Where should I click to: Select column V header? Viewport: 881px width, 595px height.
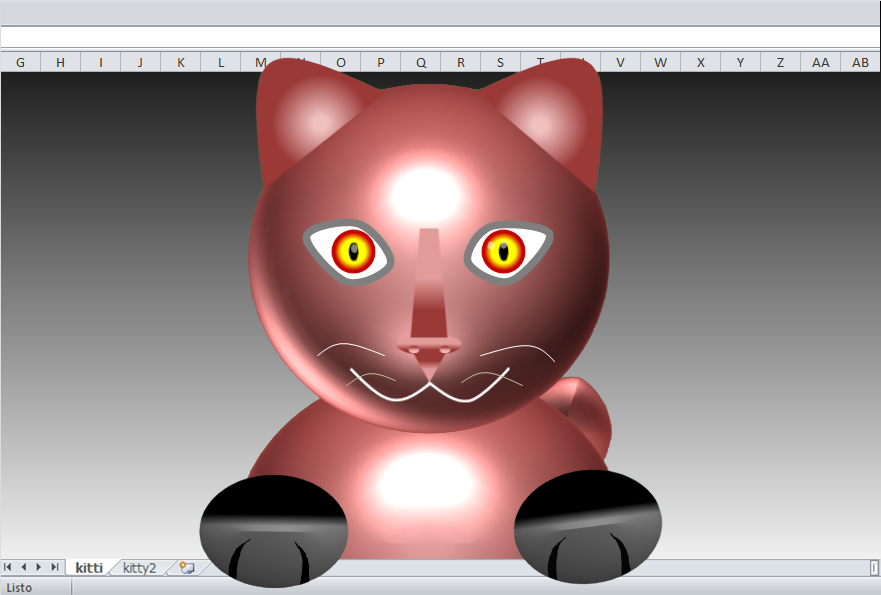(620, 62)
